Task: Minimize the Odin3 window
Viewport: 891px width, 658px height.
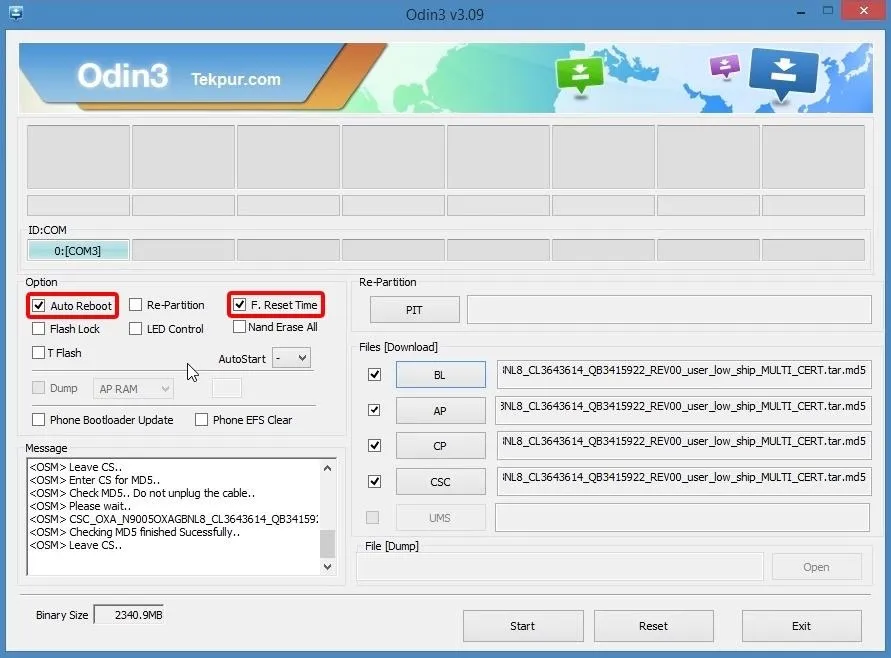Action: point(801,11)
